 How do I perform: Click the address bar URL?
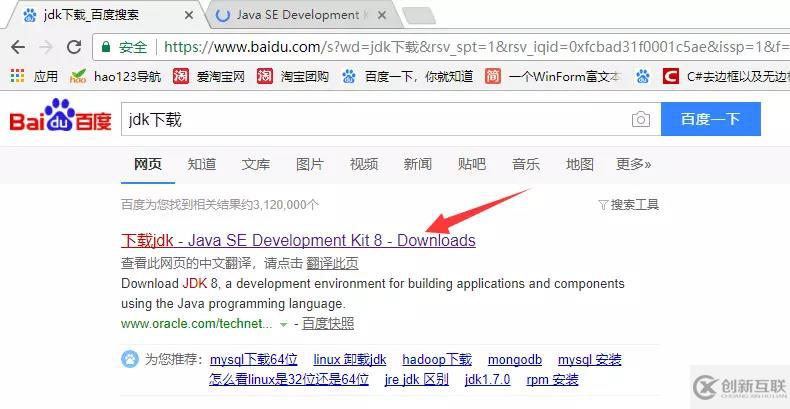(x=476, y=47)
